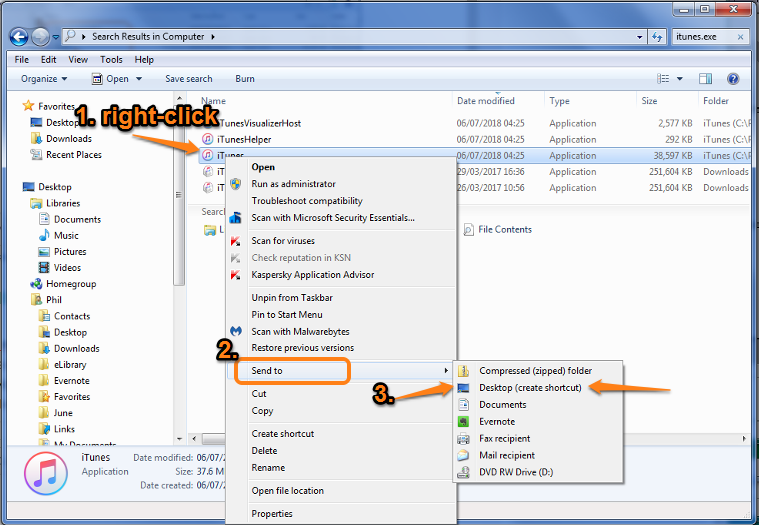Toggle the preview pane icon
This screenshot has width=759, height=525.
705,79
